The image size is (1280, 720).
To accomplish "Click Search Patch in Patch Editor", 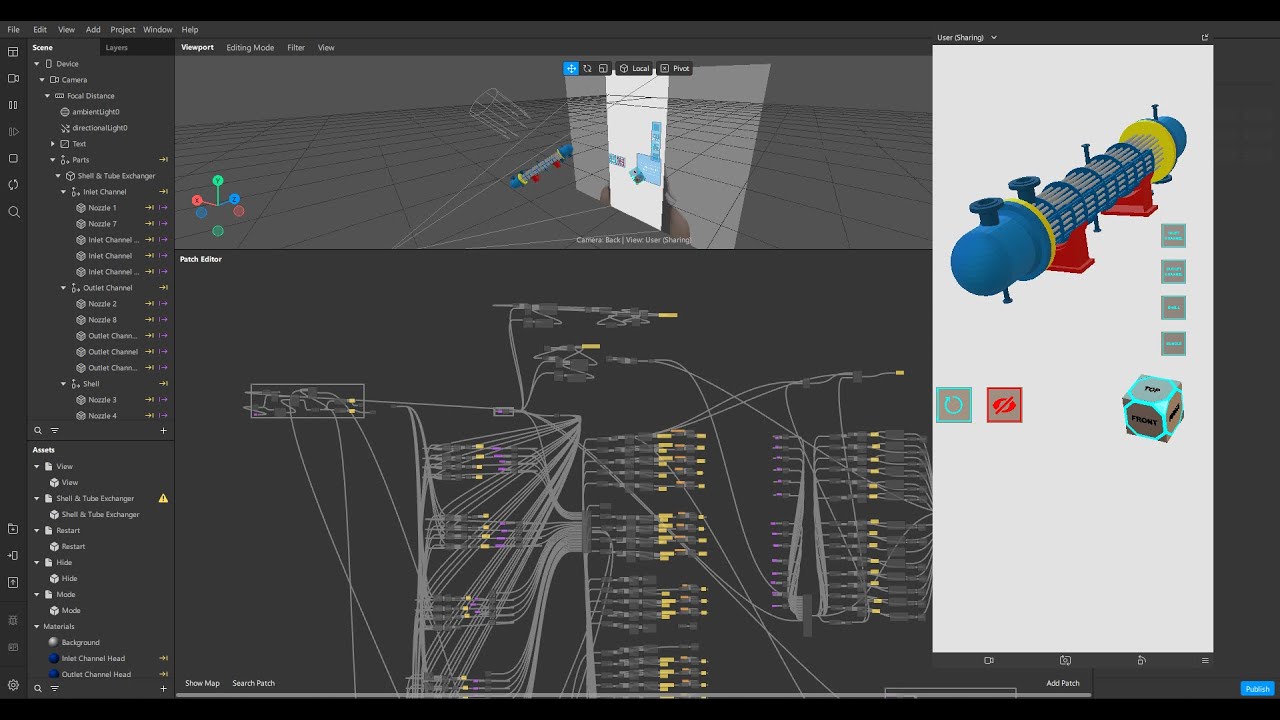I will click(253, 683).
